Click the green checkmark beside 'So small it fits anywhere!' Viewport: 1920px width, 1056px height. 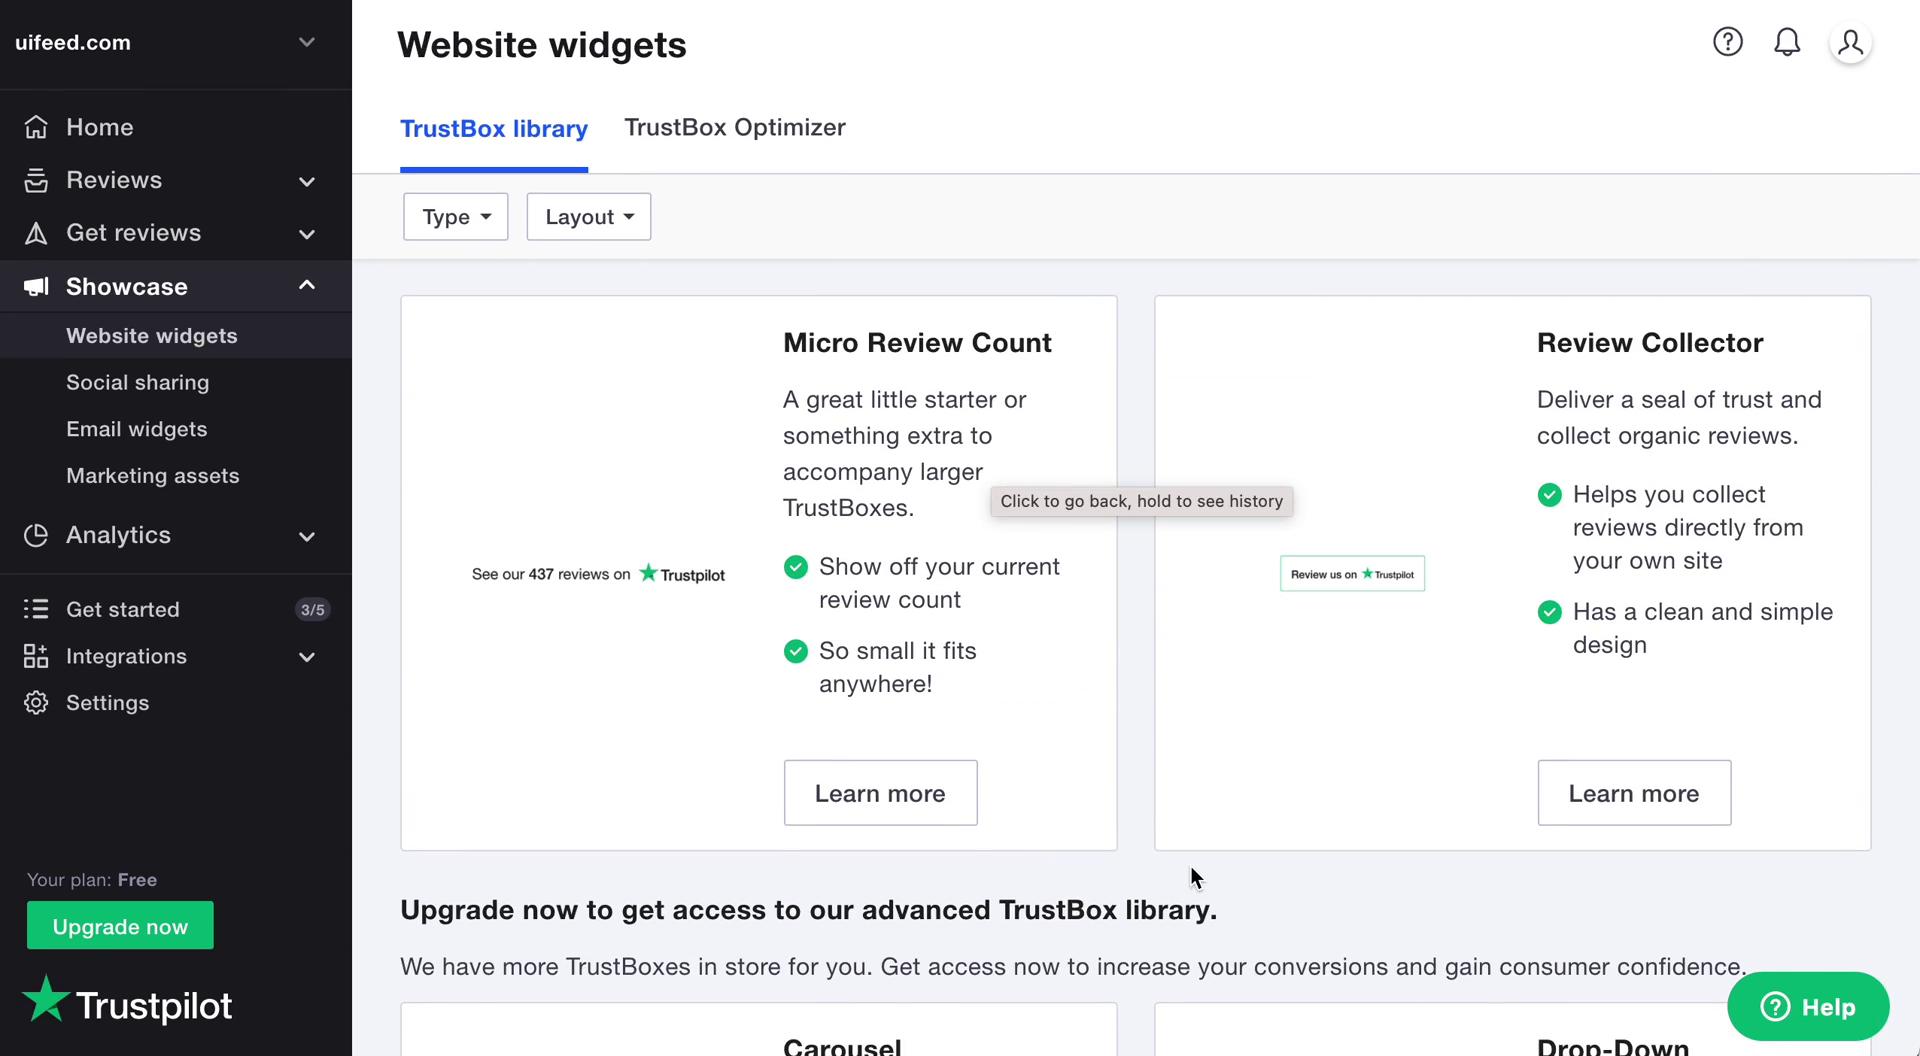(796, 652)
